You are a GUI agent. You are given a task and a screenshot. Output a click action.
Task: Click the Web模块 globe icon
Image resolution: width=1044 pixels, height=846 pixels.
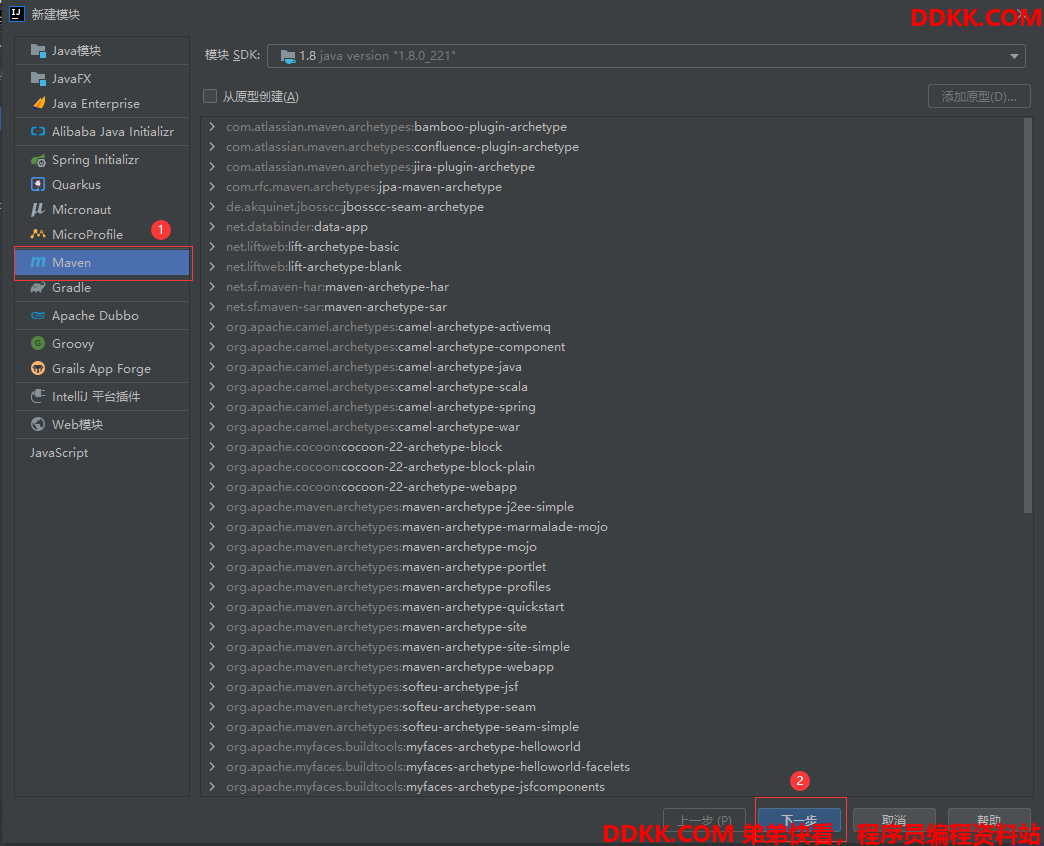(38, 424)
